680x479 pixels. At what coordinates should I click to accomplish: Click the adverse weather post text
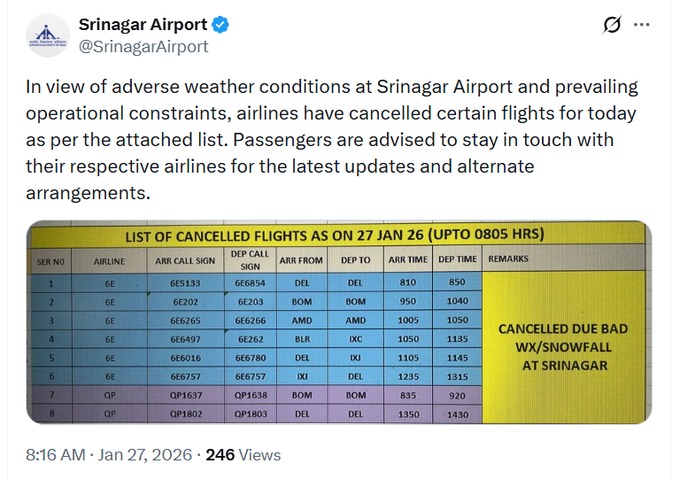point(330,139)
